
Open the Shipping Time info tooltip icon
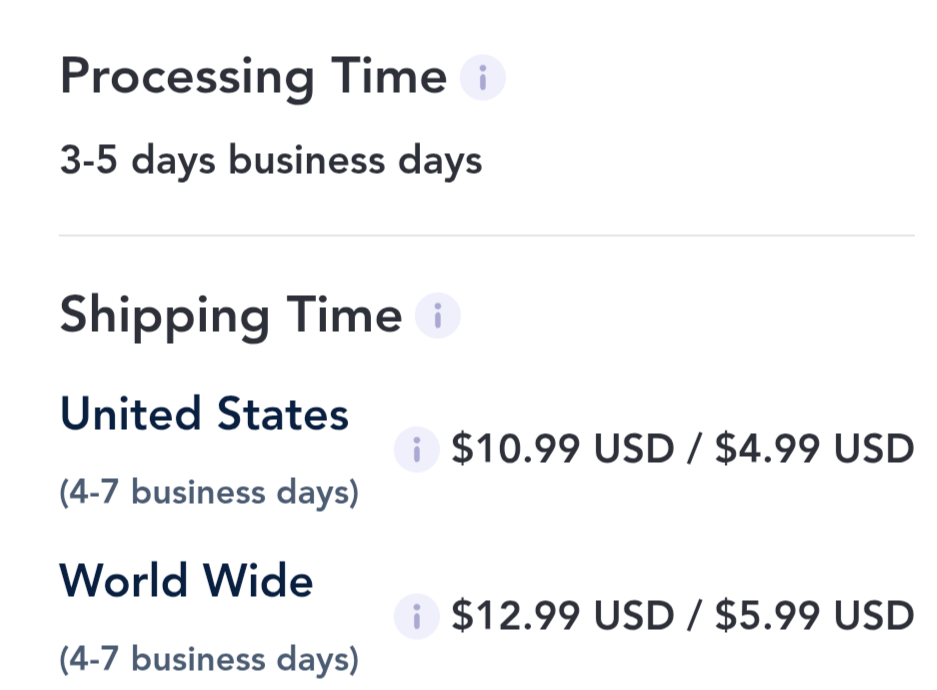pyautogui.click(x=438, y=316)
